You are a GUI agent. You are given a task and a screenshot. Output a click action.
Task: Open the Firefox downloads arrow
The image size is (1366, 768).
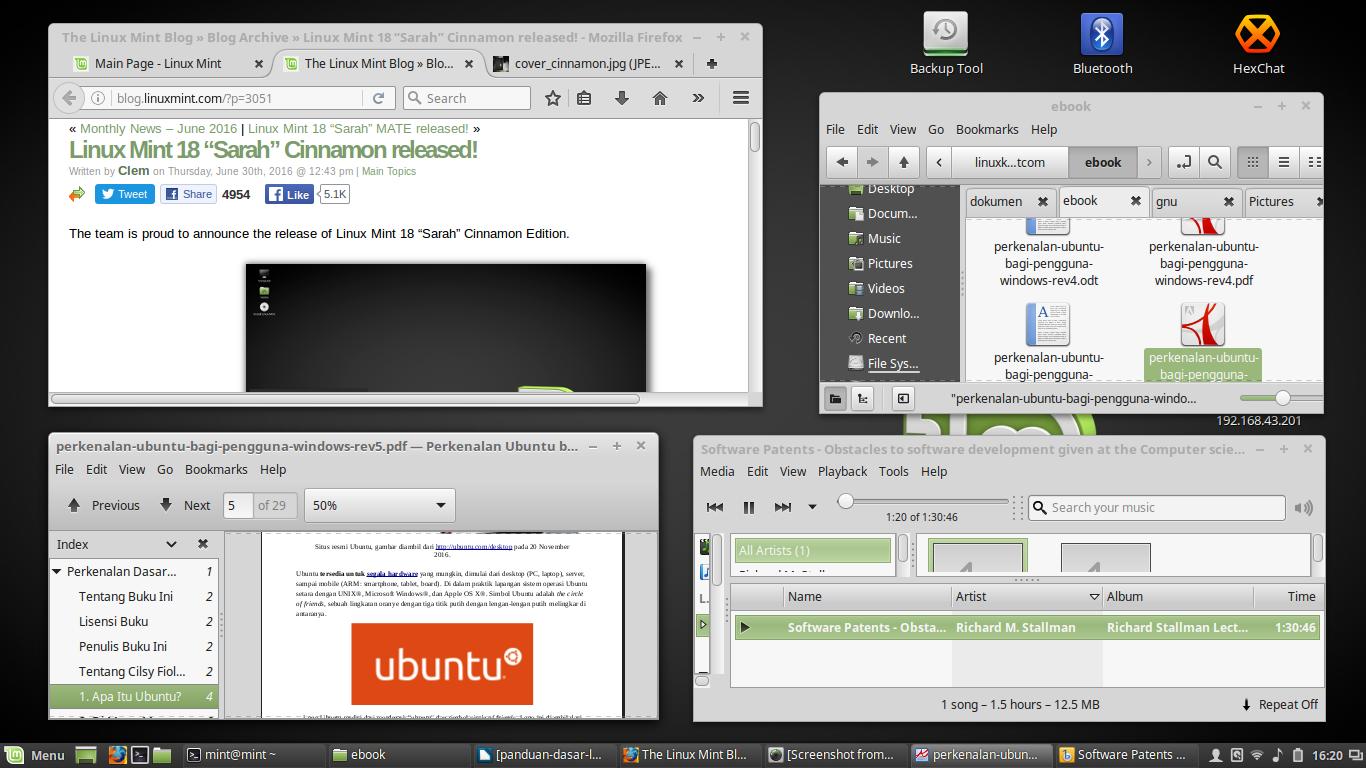pos(622,98)
